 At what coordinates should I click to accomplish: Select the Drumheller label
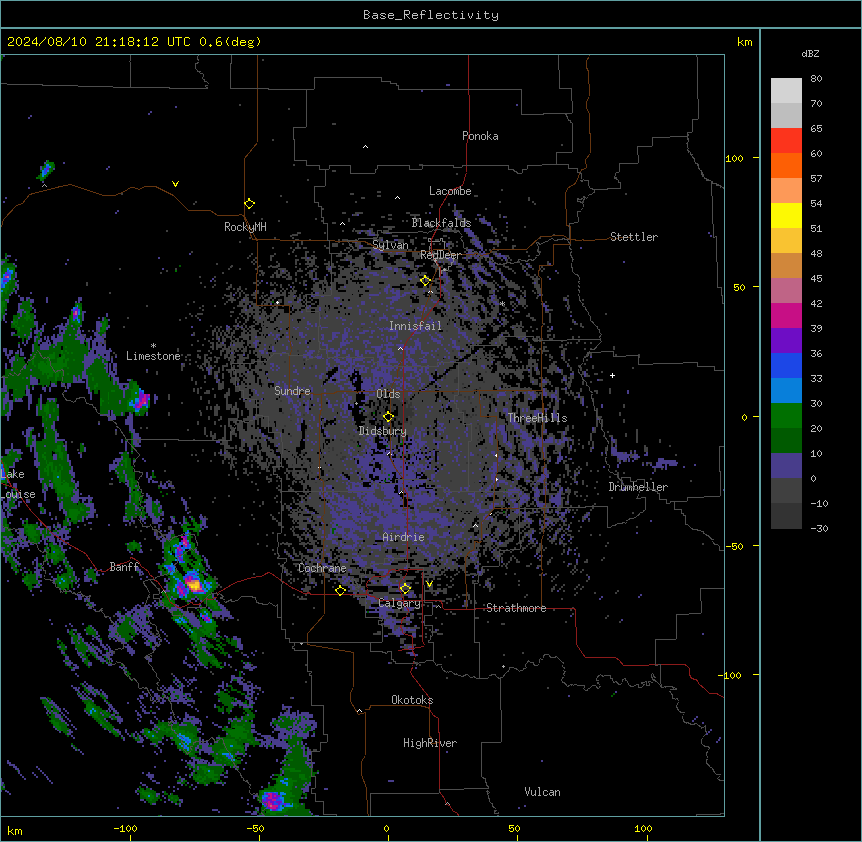pyautogui.click(x=638, y=487)
